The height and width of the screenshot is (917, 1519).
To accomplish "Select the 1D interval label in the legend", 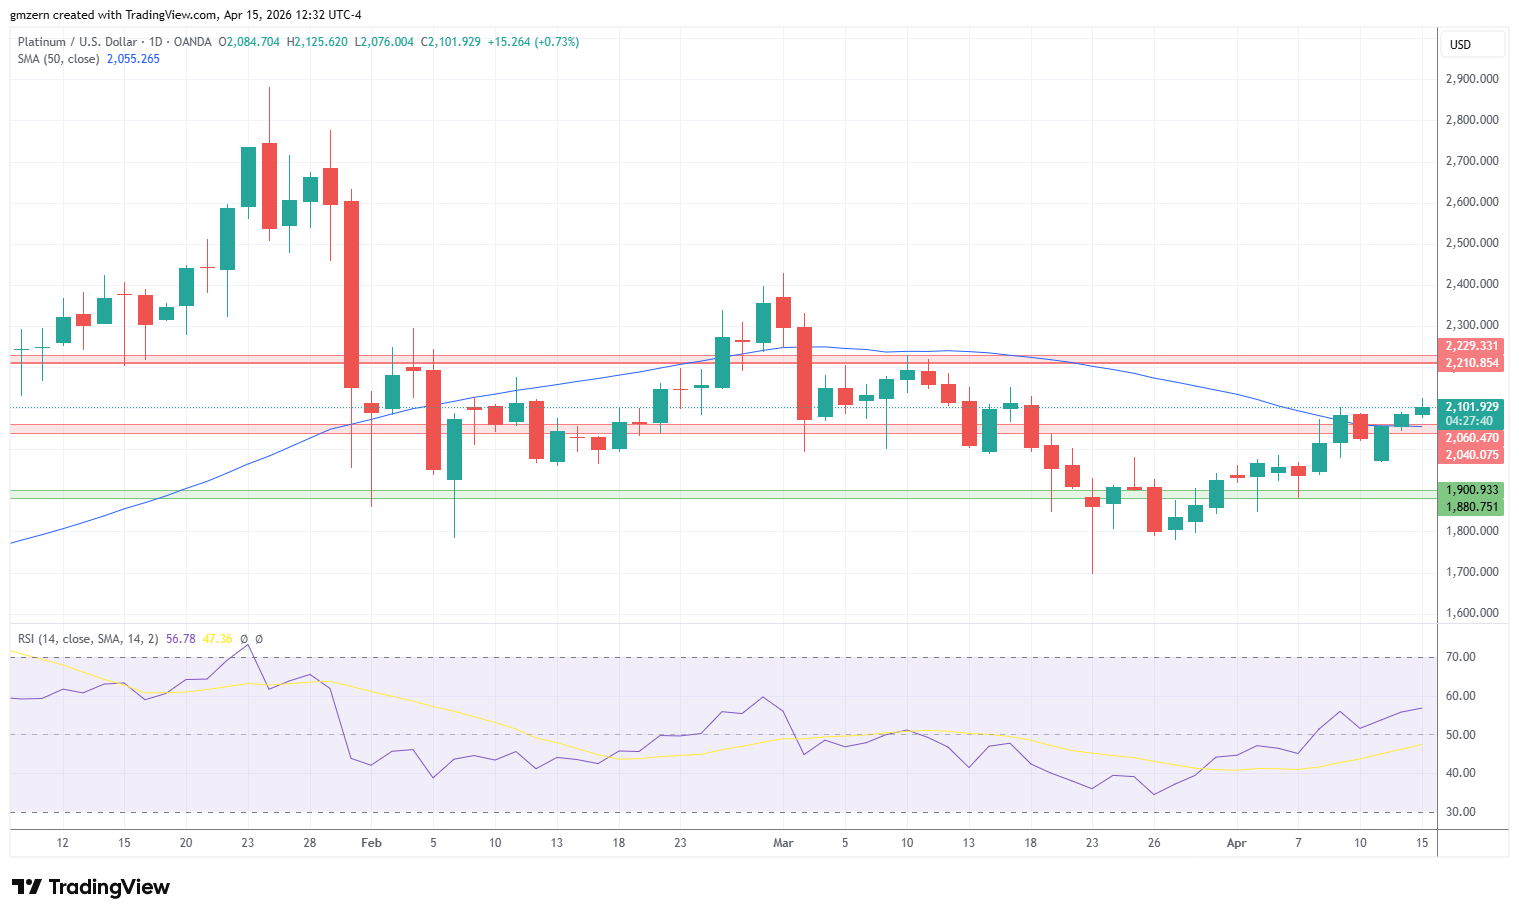I will pos(155,42).
